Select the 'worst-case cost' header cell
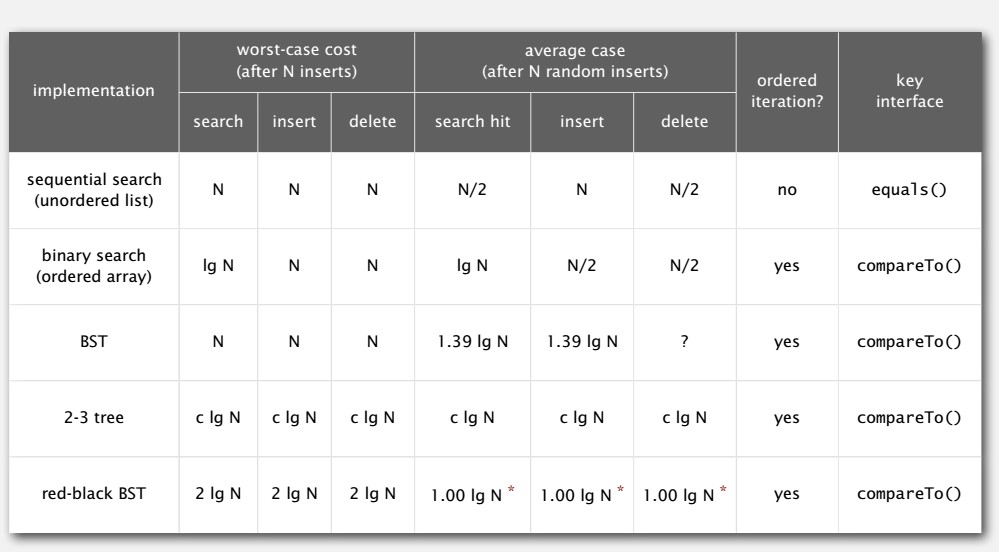Viewport: 999px width, 552px height. [295, 60]
